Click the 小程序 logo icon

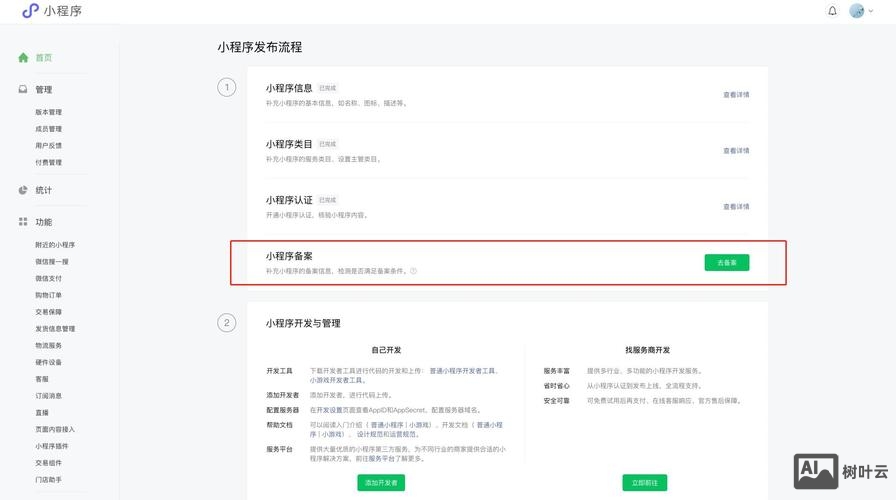[30, 10]
